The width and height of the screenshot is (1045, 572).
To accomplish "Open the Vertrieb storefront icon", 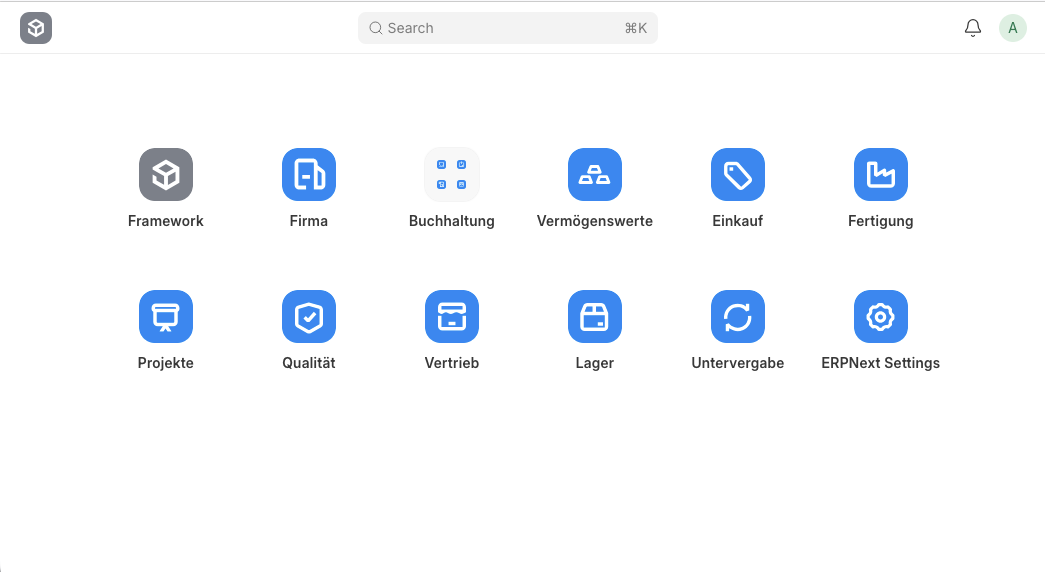I will click(451, 317).
